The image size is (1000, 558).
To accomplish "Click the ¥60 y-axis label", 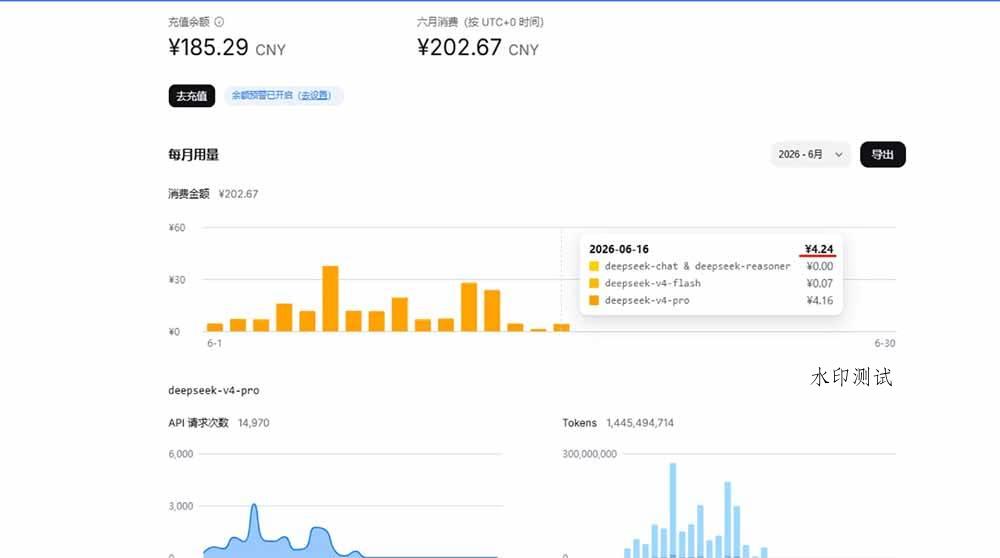I will pos(177,228).
